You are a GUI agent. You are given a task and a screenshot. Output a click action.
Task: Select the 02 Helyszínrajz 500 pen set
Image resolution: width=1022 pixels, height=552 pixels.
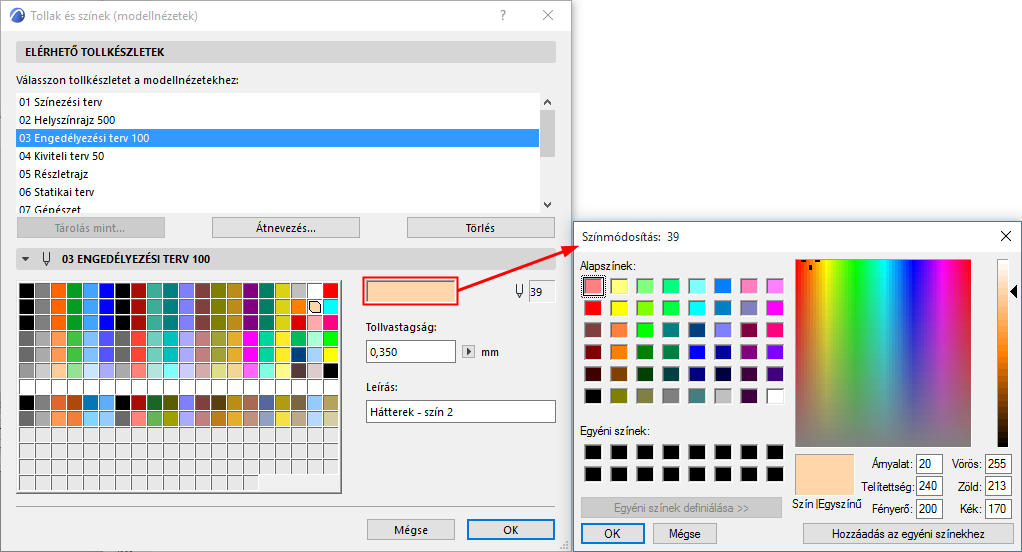278,120
